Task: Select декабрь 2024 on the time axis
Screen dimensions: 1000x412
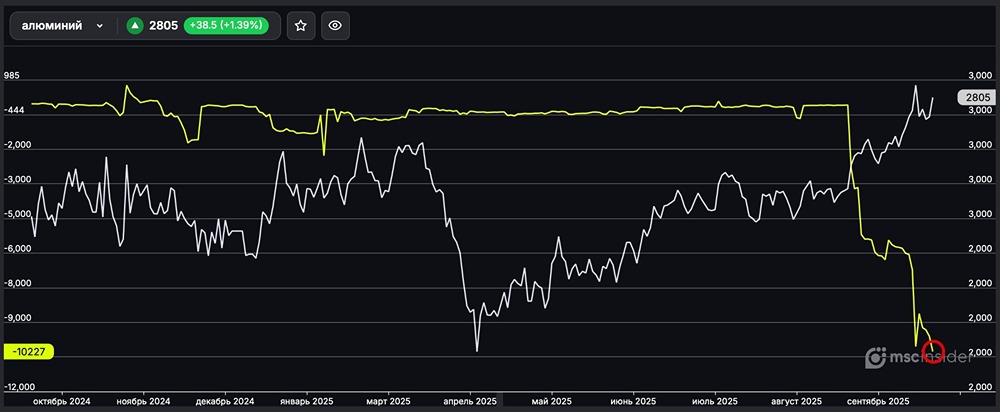Action: coord(226,401)
